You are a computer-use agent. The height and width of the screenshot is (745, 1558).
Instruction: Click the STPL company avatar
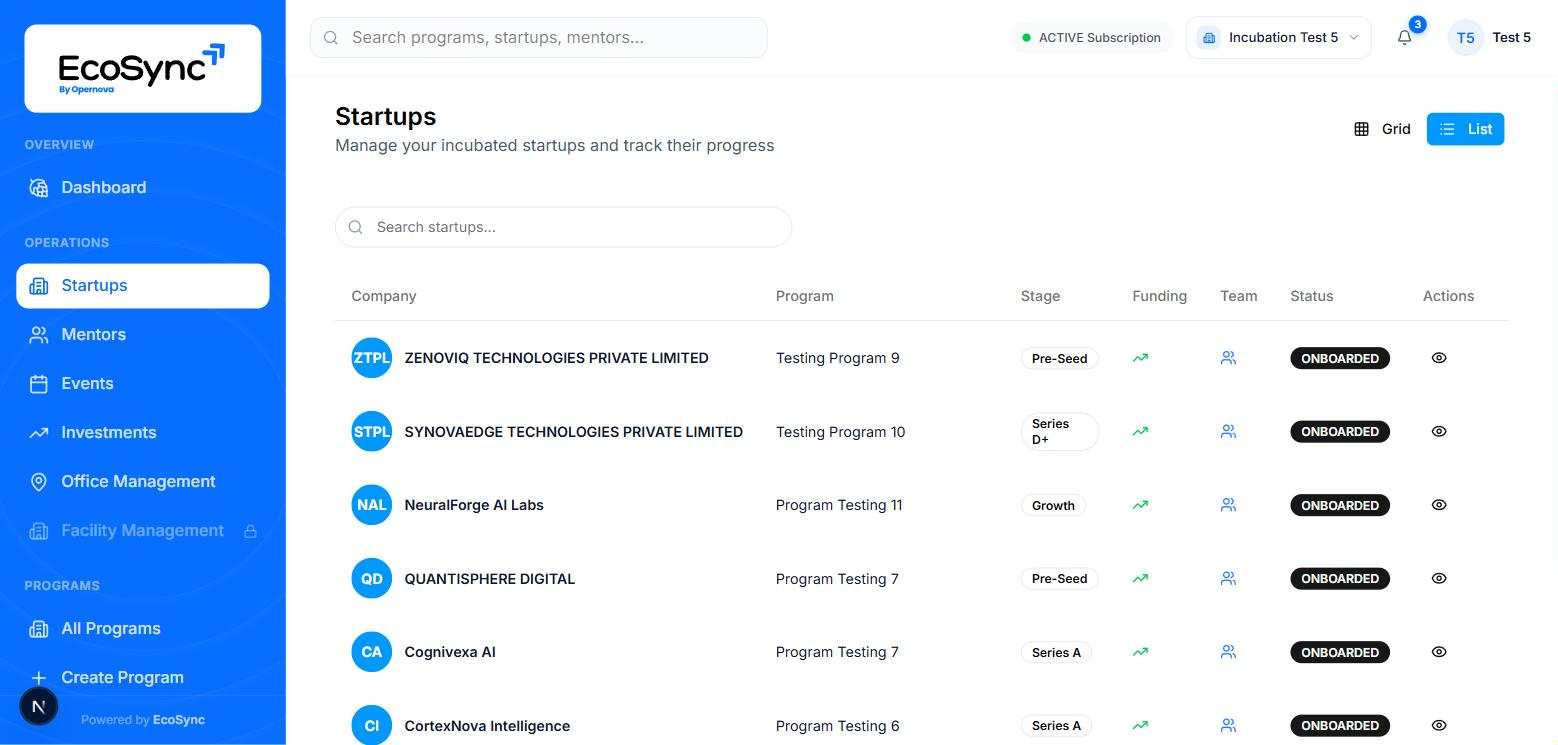pyautogui.click(x=372, y=432)
